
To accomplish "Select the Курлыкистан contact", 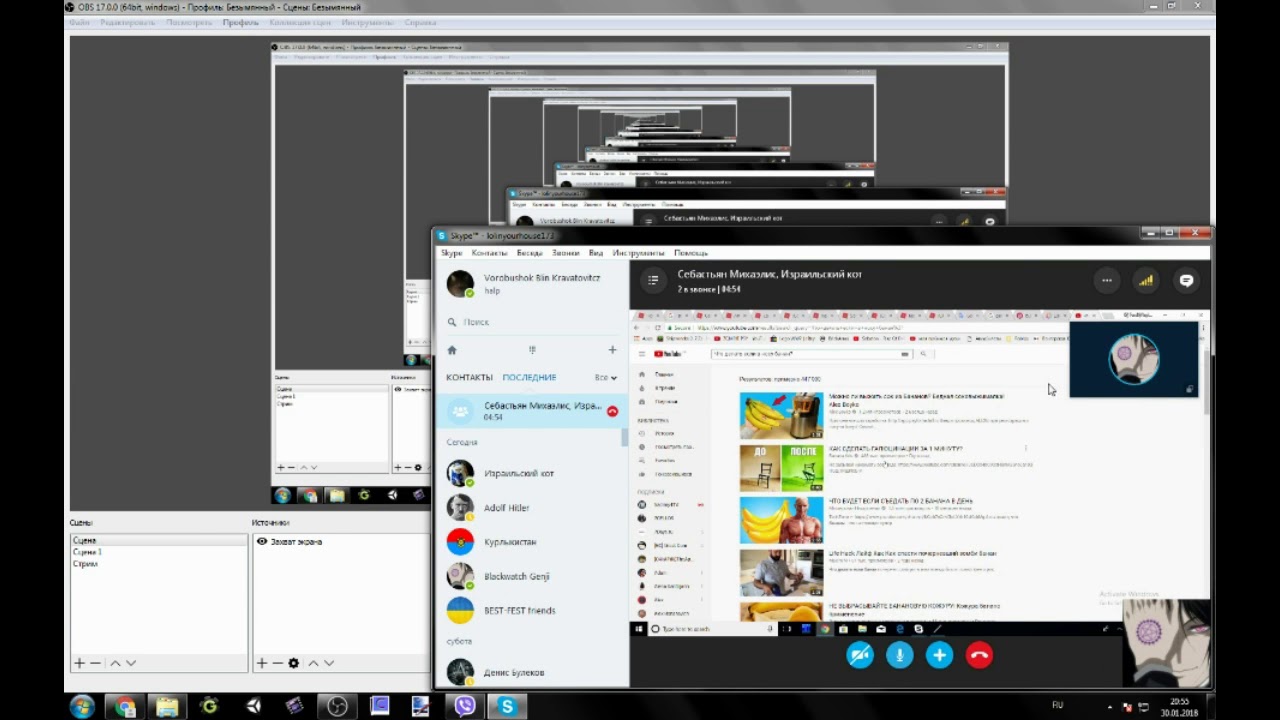I will pyautogui.click(x=531, y=542).
